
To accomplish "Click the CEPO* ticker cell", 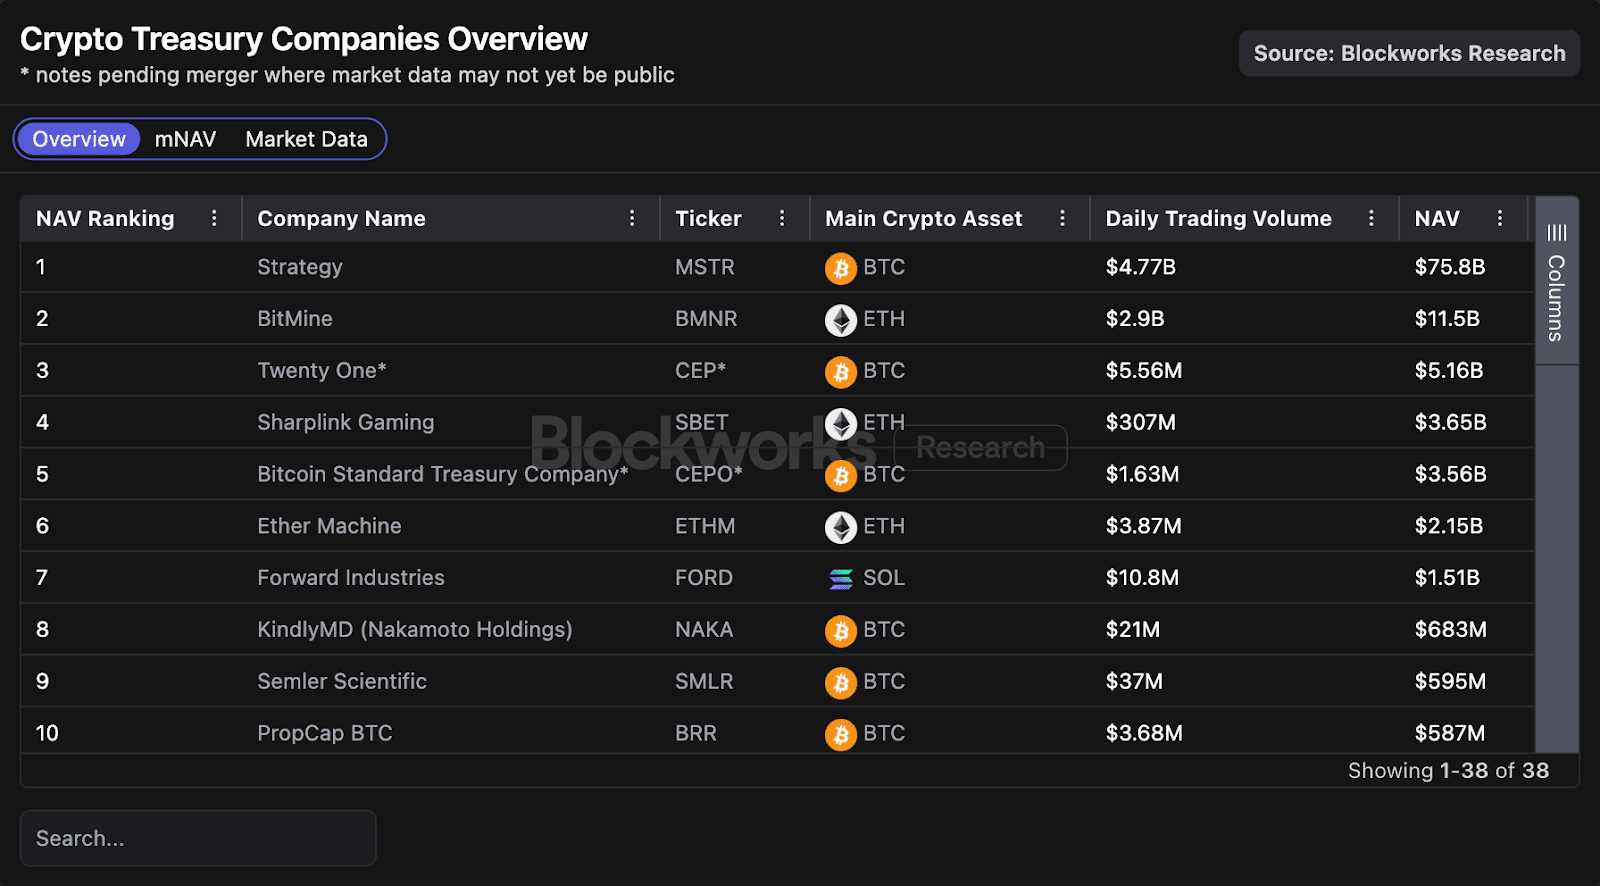I will (x=709, y=474).
